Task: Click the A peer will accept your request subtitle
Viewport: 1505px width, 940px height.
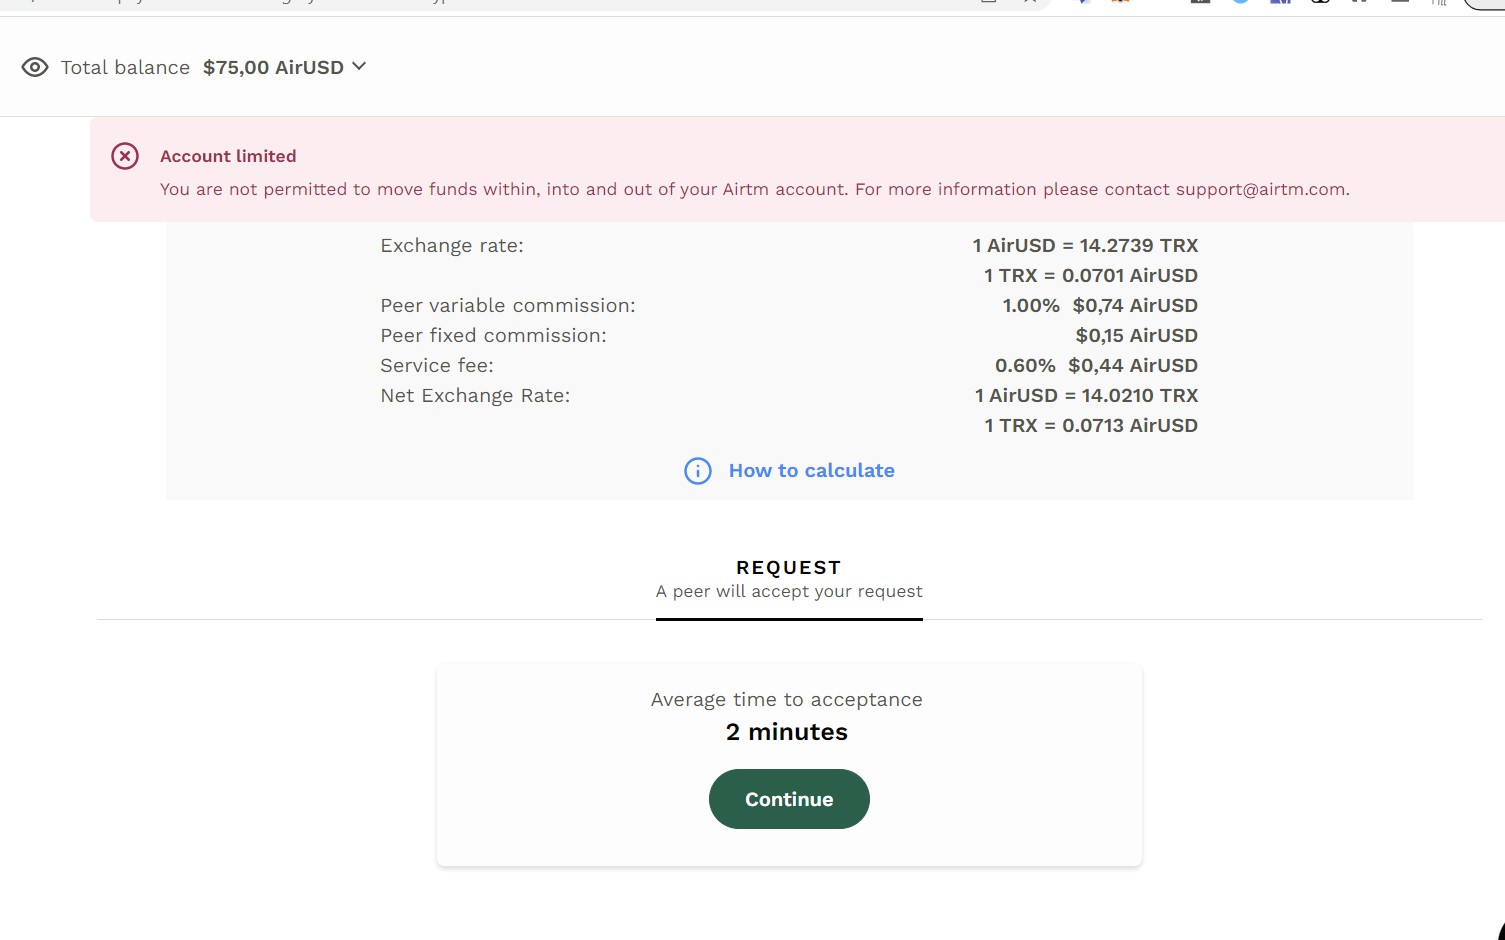Action: 789,591
